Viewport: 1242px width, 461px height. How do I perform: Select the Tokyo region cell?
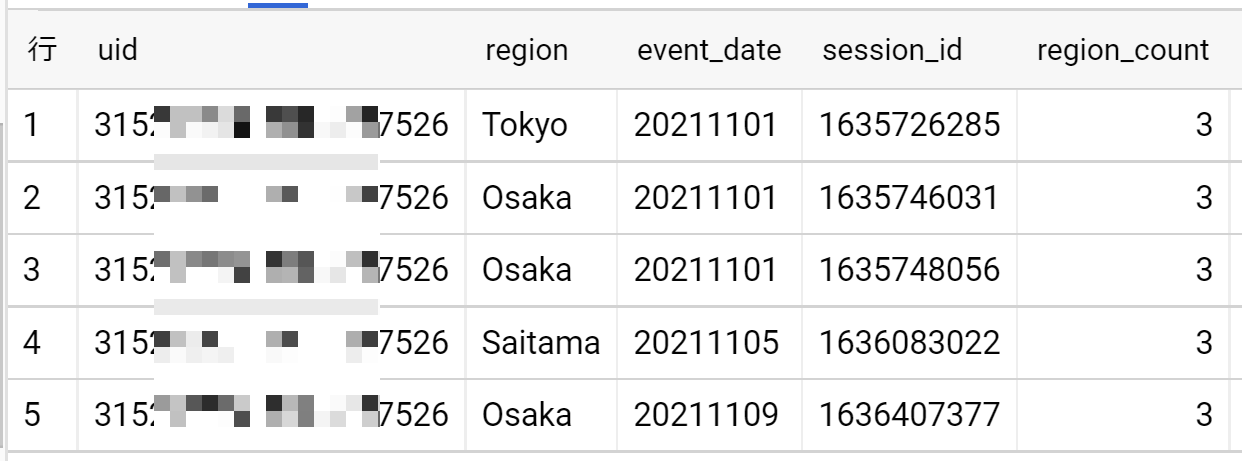click(524, 124)
